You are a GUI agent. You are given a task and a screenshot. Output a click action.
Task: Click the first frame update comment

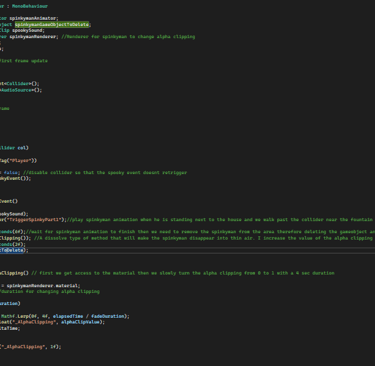(24, 61)
